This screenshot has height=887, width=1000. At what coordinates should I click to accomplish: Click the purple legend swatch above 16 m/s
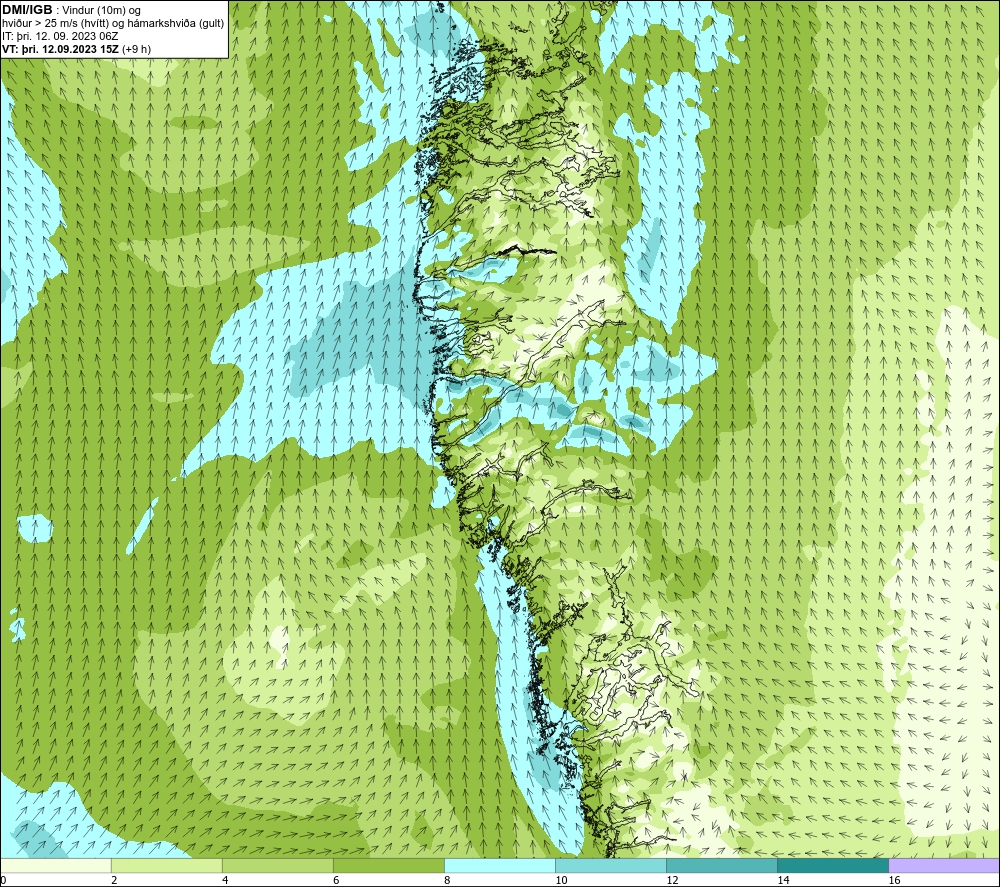click(944, 866)
